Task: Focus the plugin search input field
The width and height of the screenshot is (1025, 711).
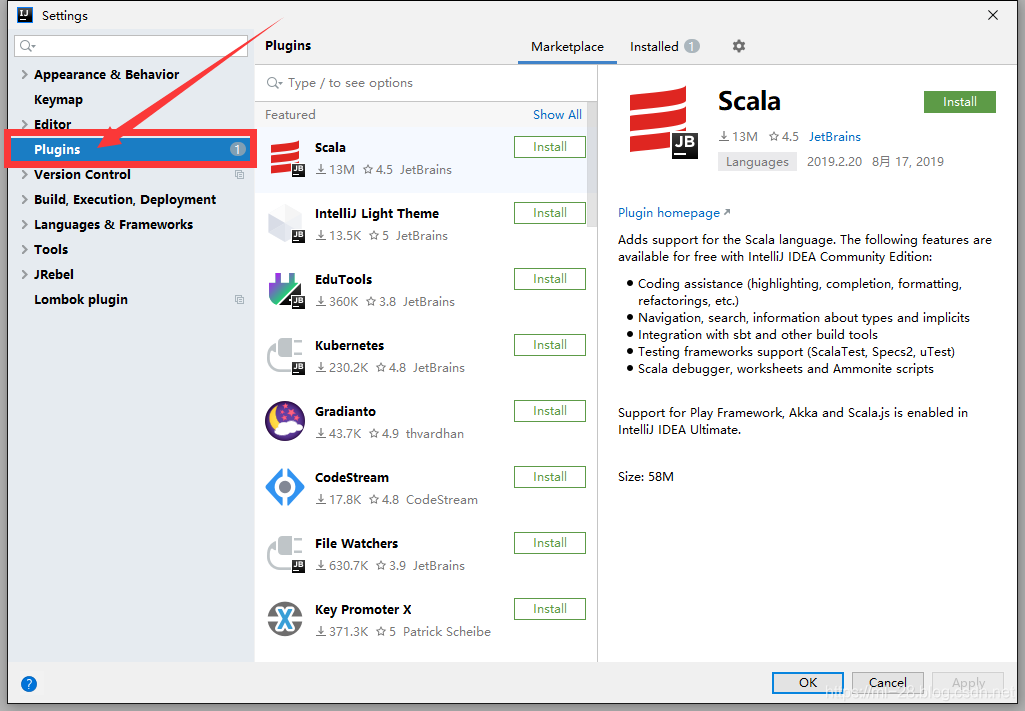Action: [426, 83]
